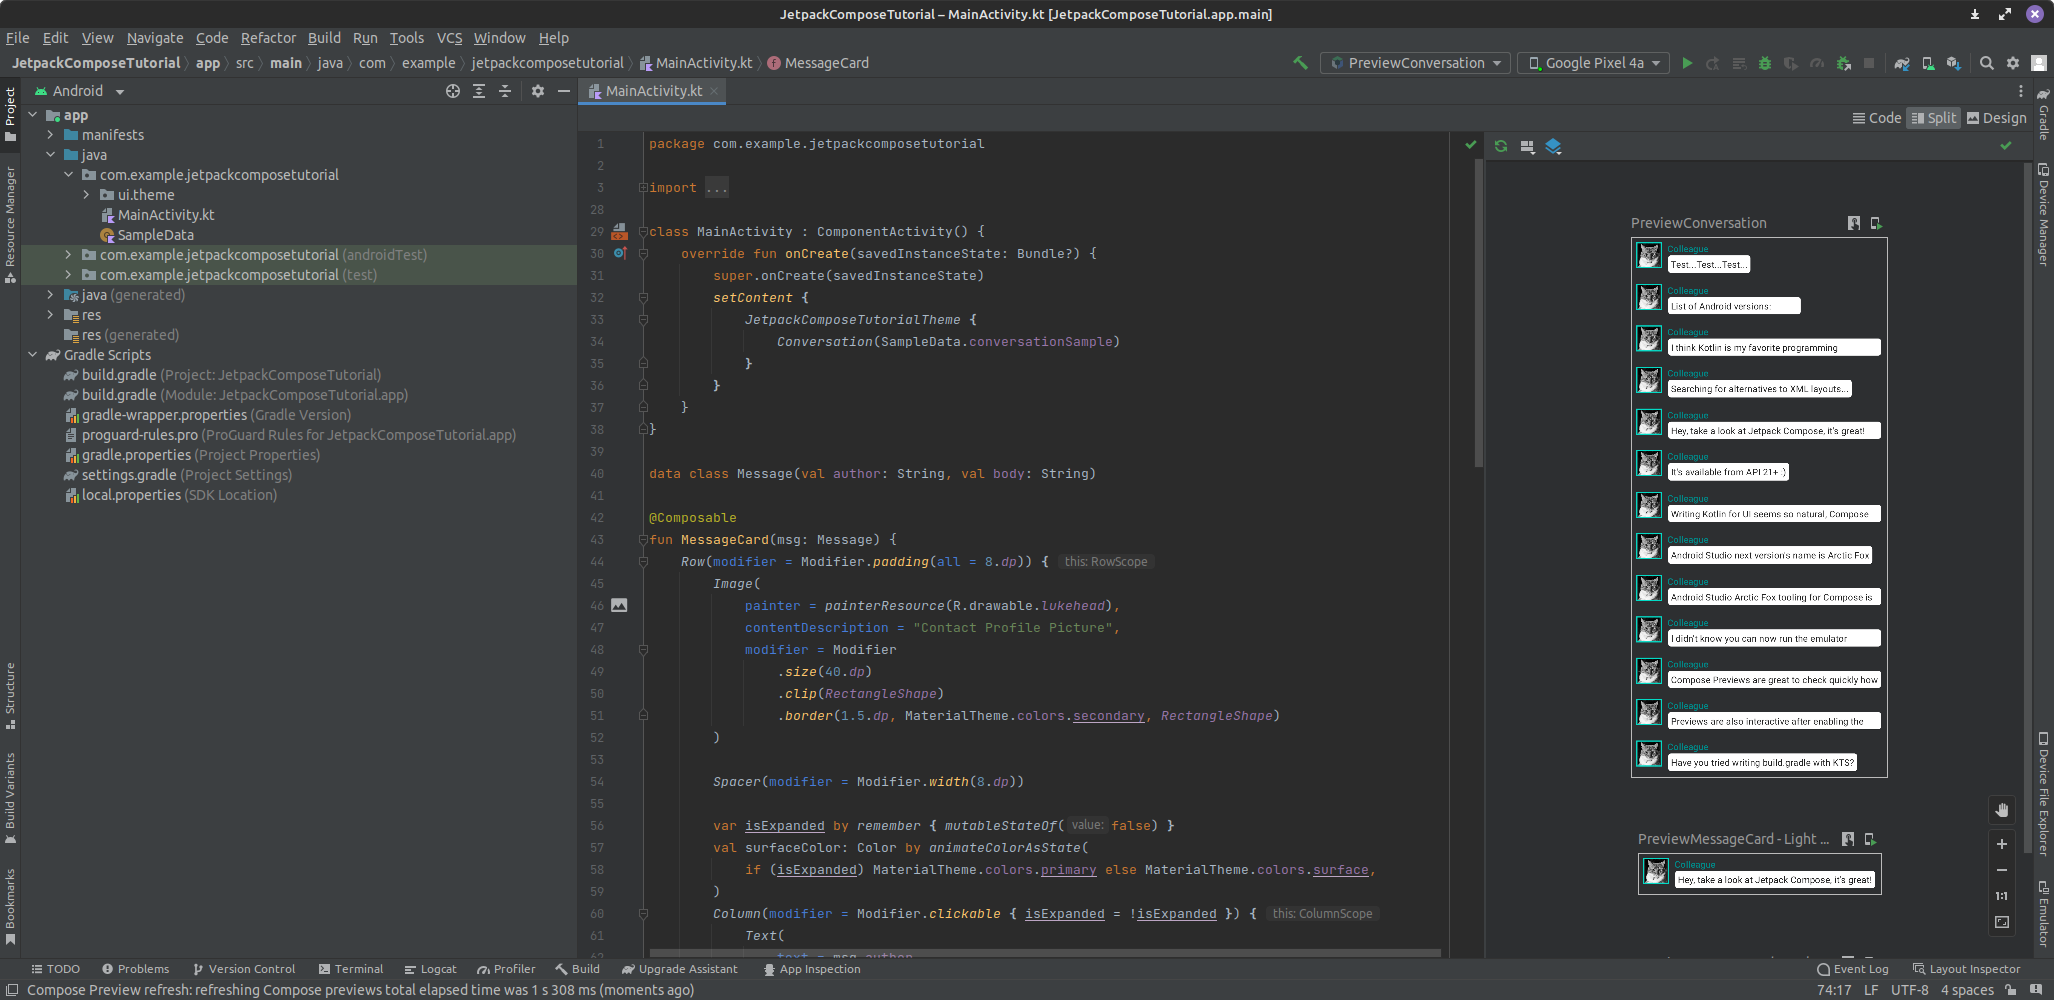Click Apply Changes and Restart Activity icon
Screen dimensions: 2054x1000
point(1713,63)
